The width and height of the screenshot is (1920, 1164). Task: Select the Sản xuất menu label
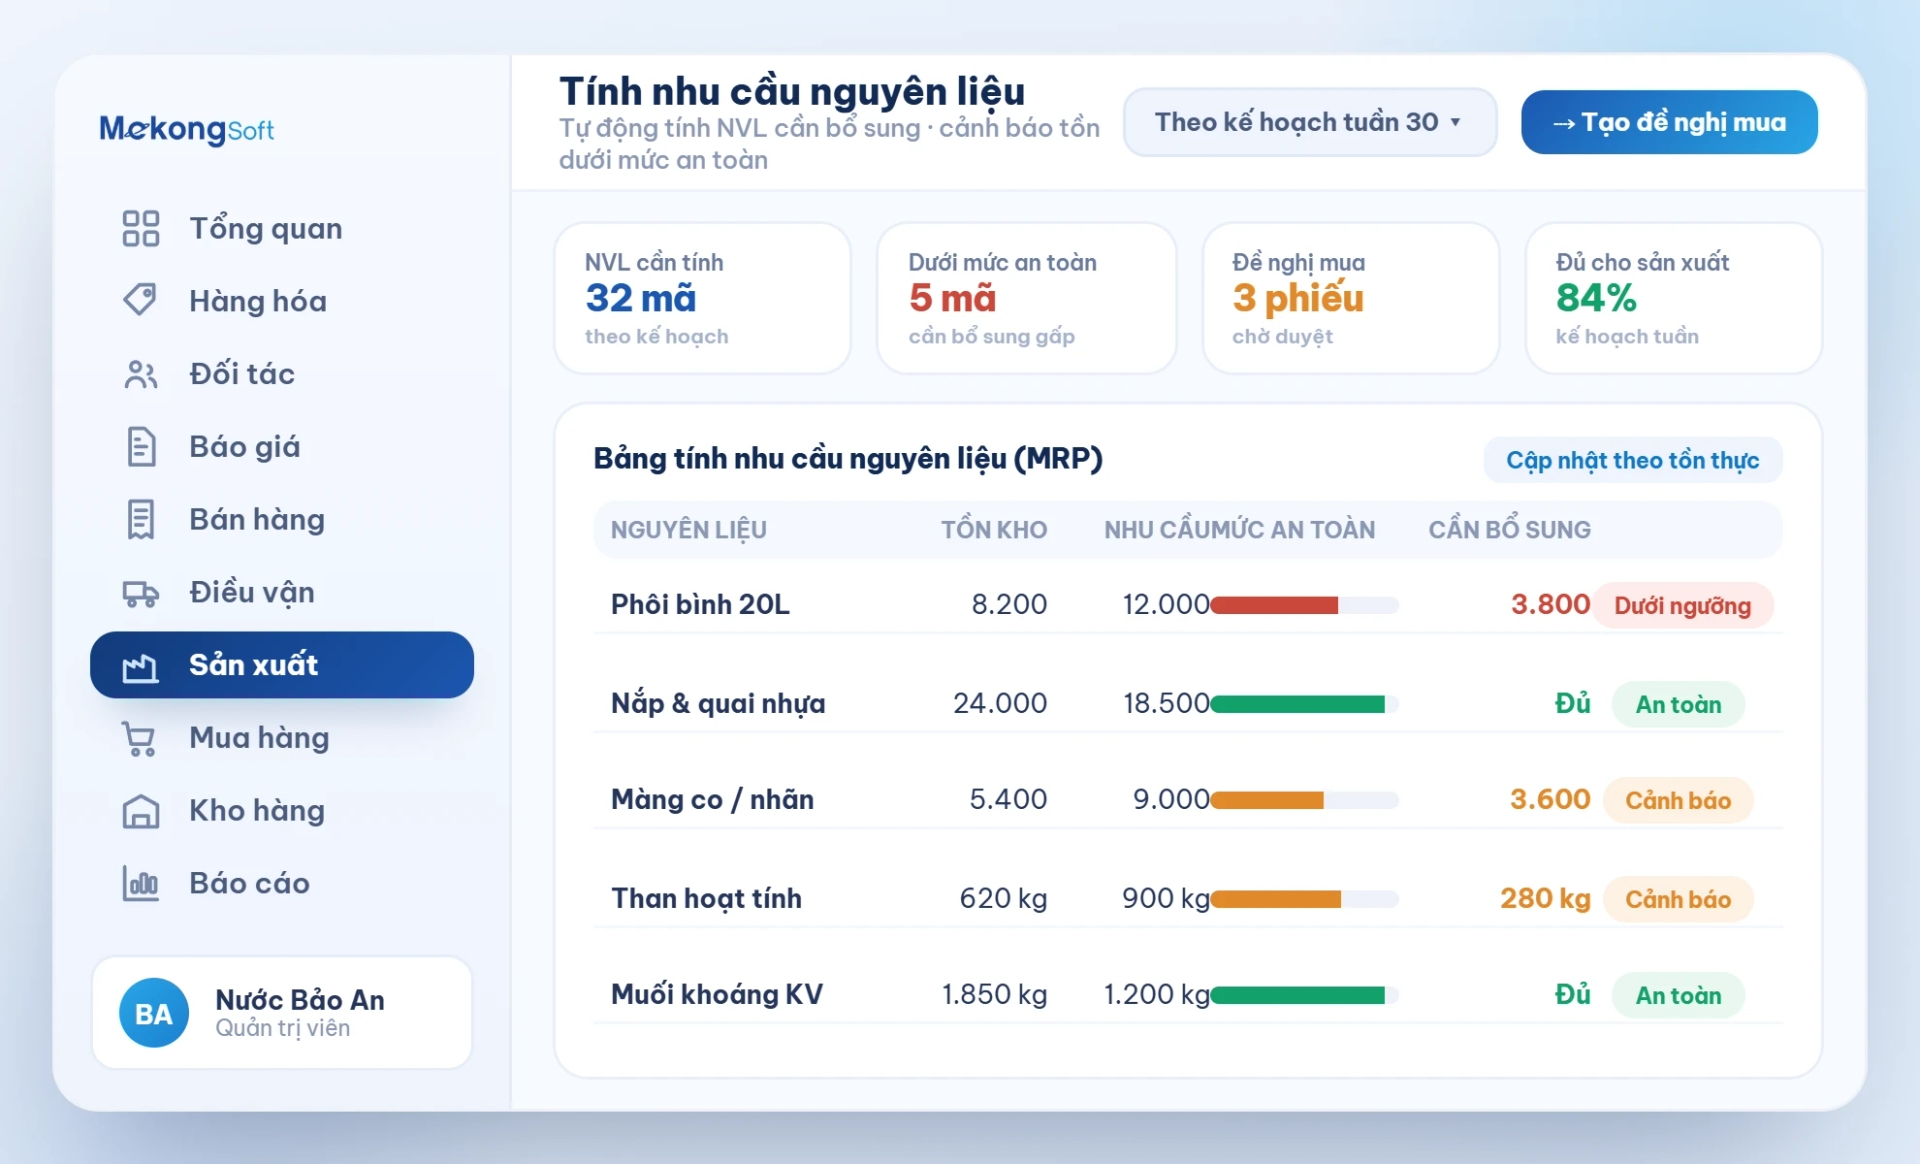coord(254,665)
